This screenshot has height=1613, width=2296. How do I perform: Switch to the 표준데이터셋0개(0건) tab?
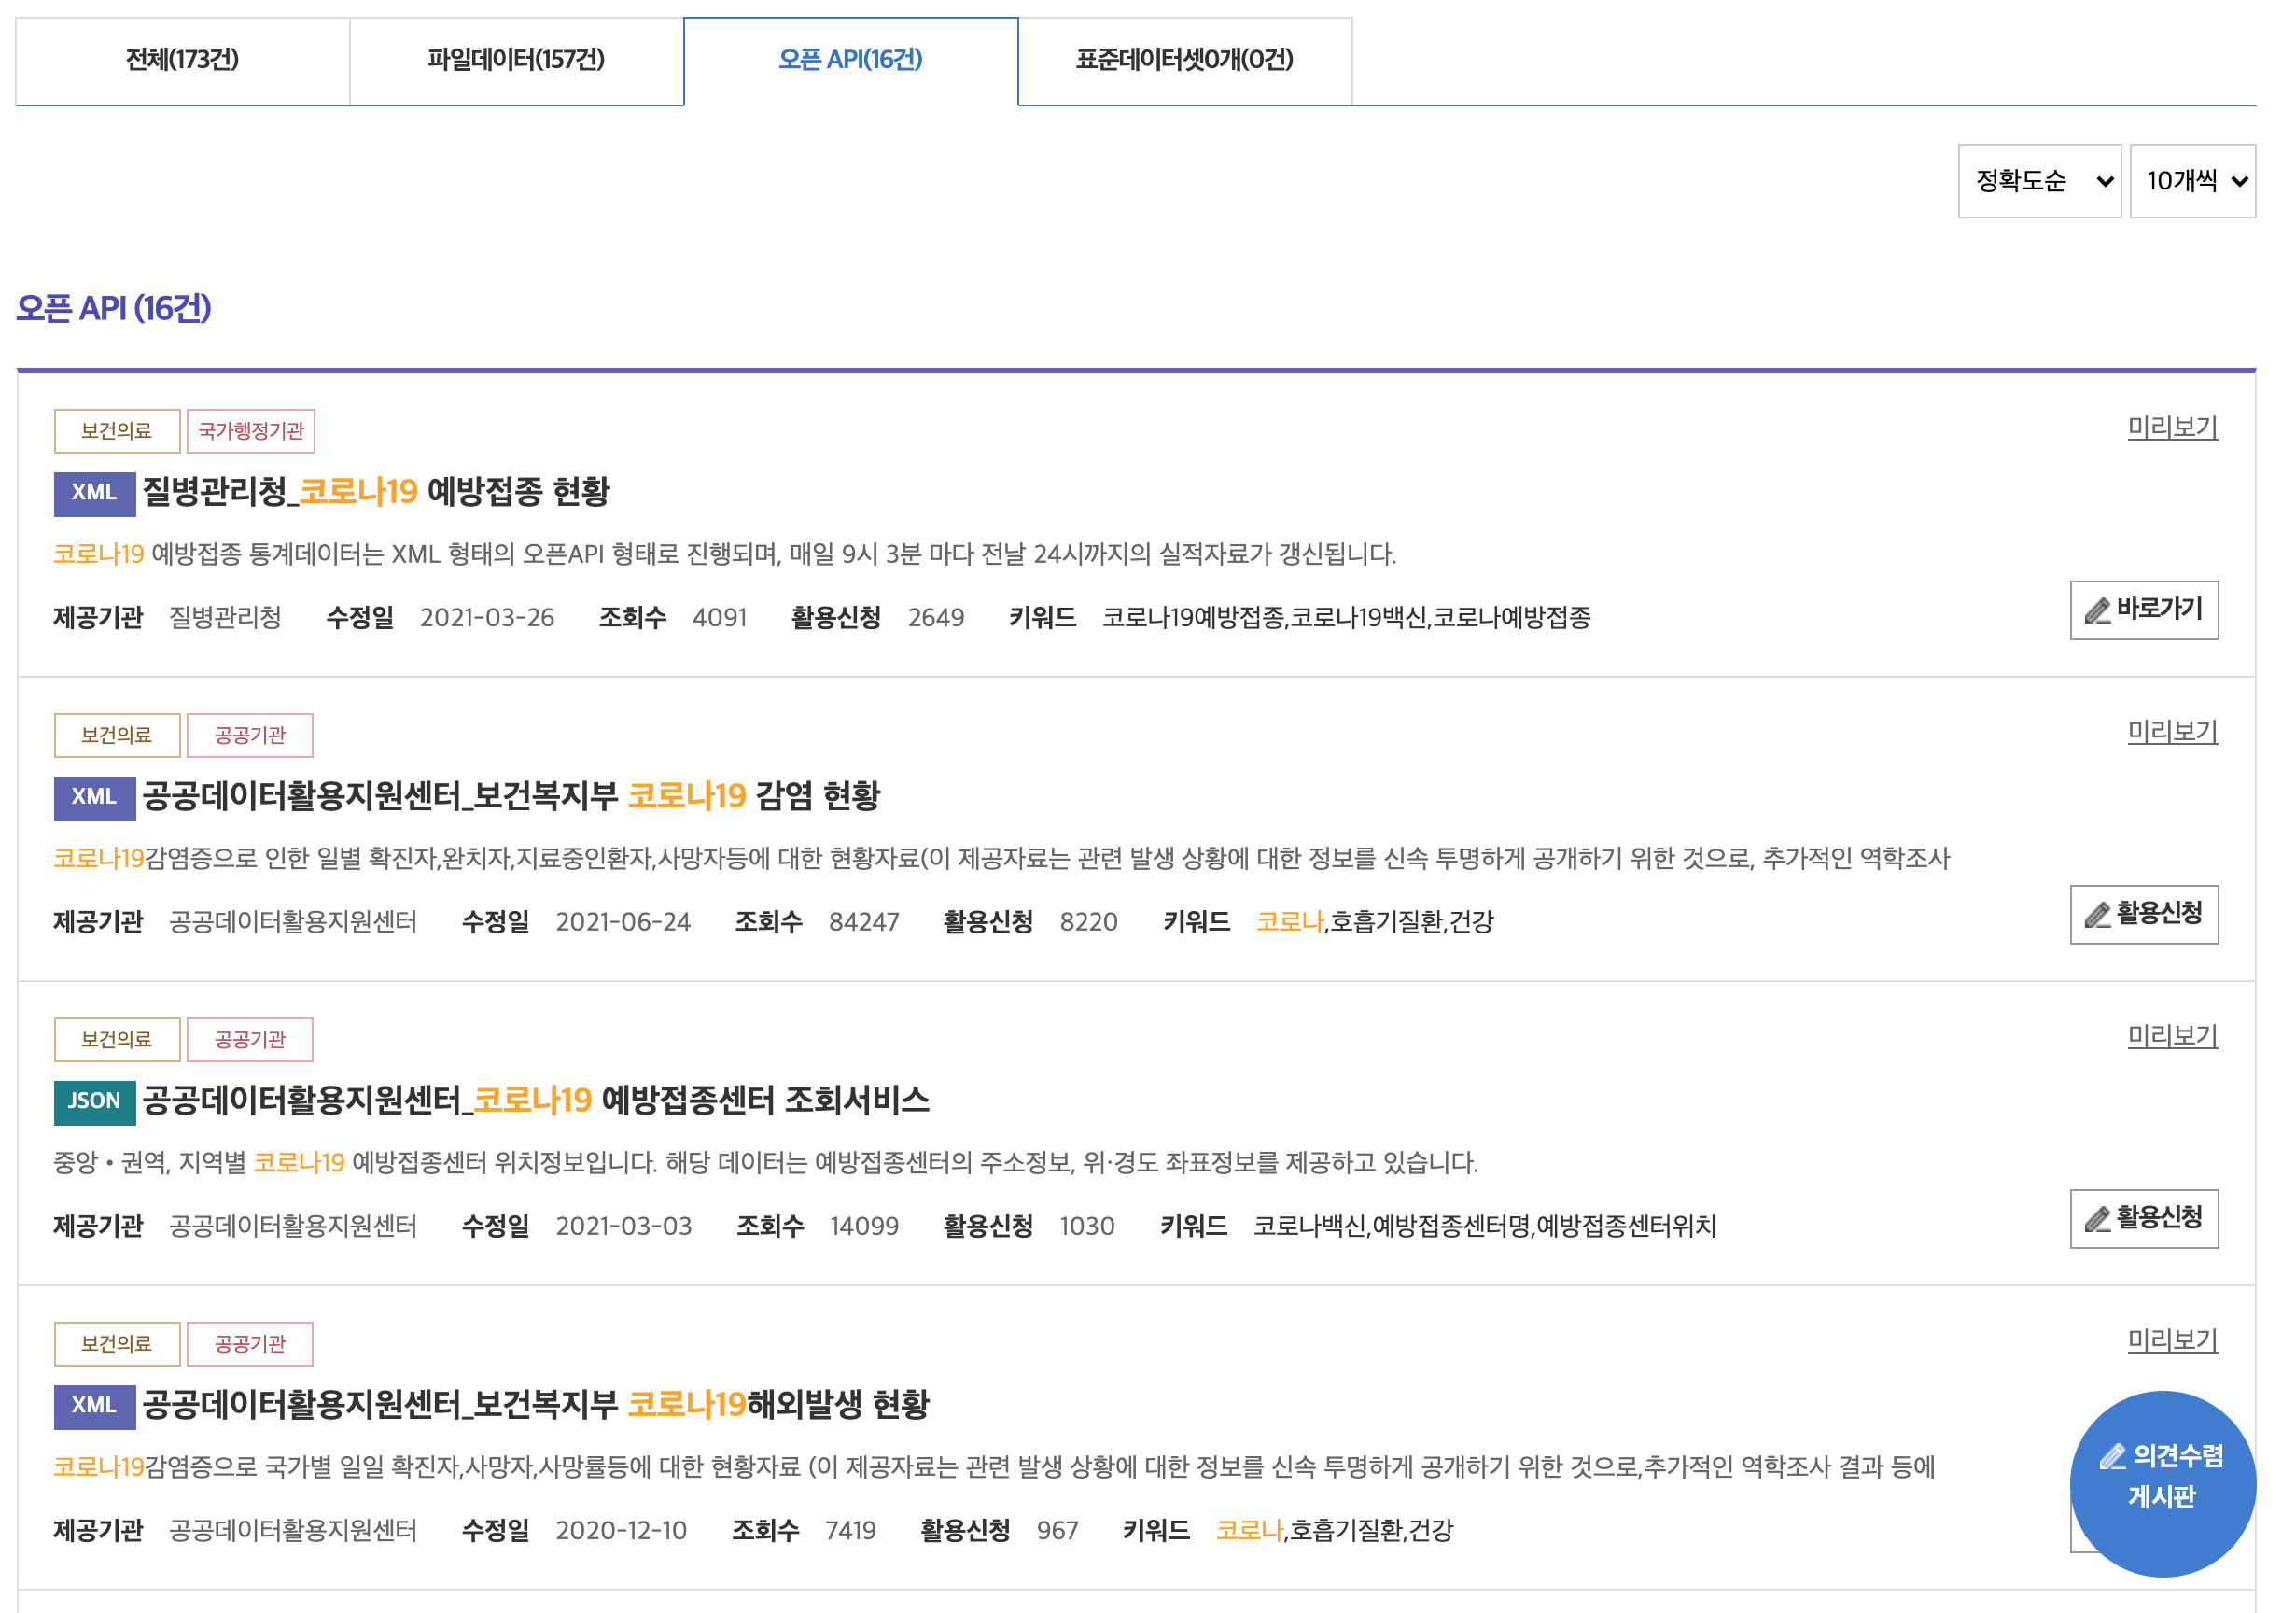[x=1184, y=60]
